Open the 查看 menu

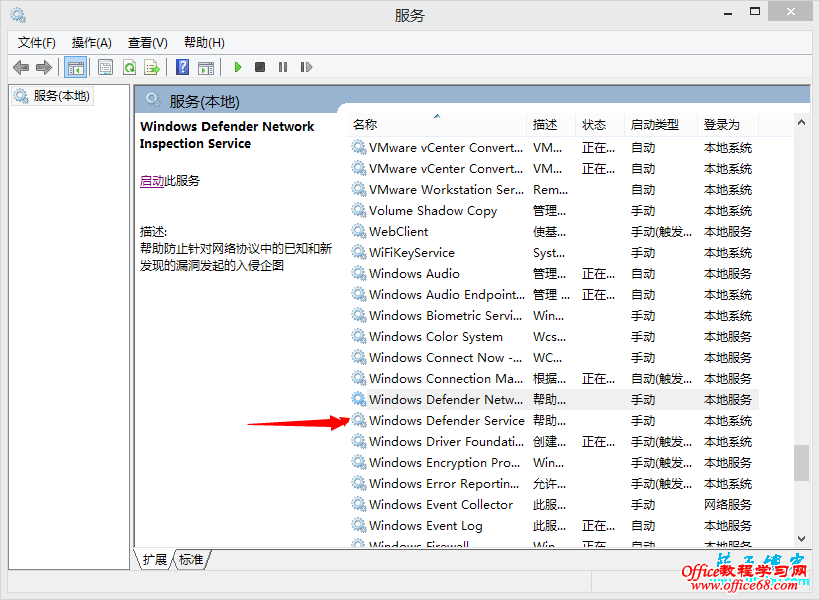tap(146, 42)
